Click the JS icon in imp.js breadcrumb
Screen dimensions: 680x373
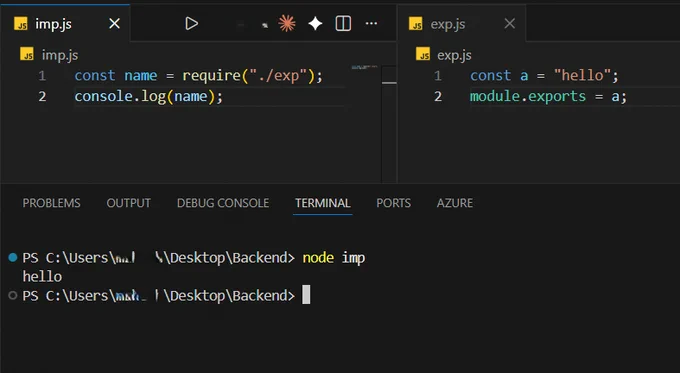pyautogui.click(x=27, y=54)
